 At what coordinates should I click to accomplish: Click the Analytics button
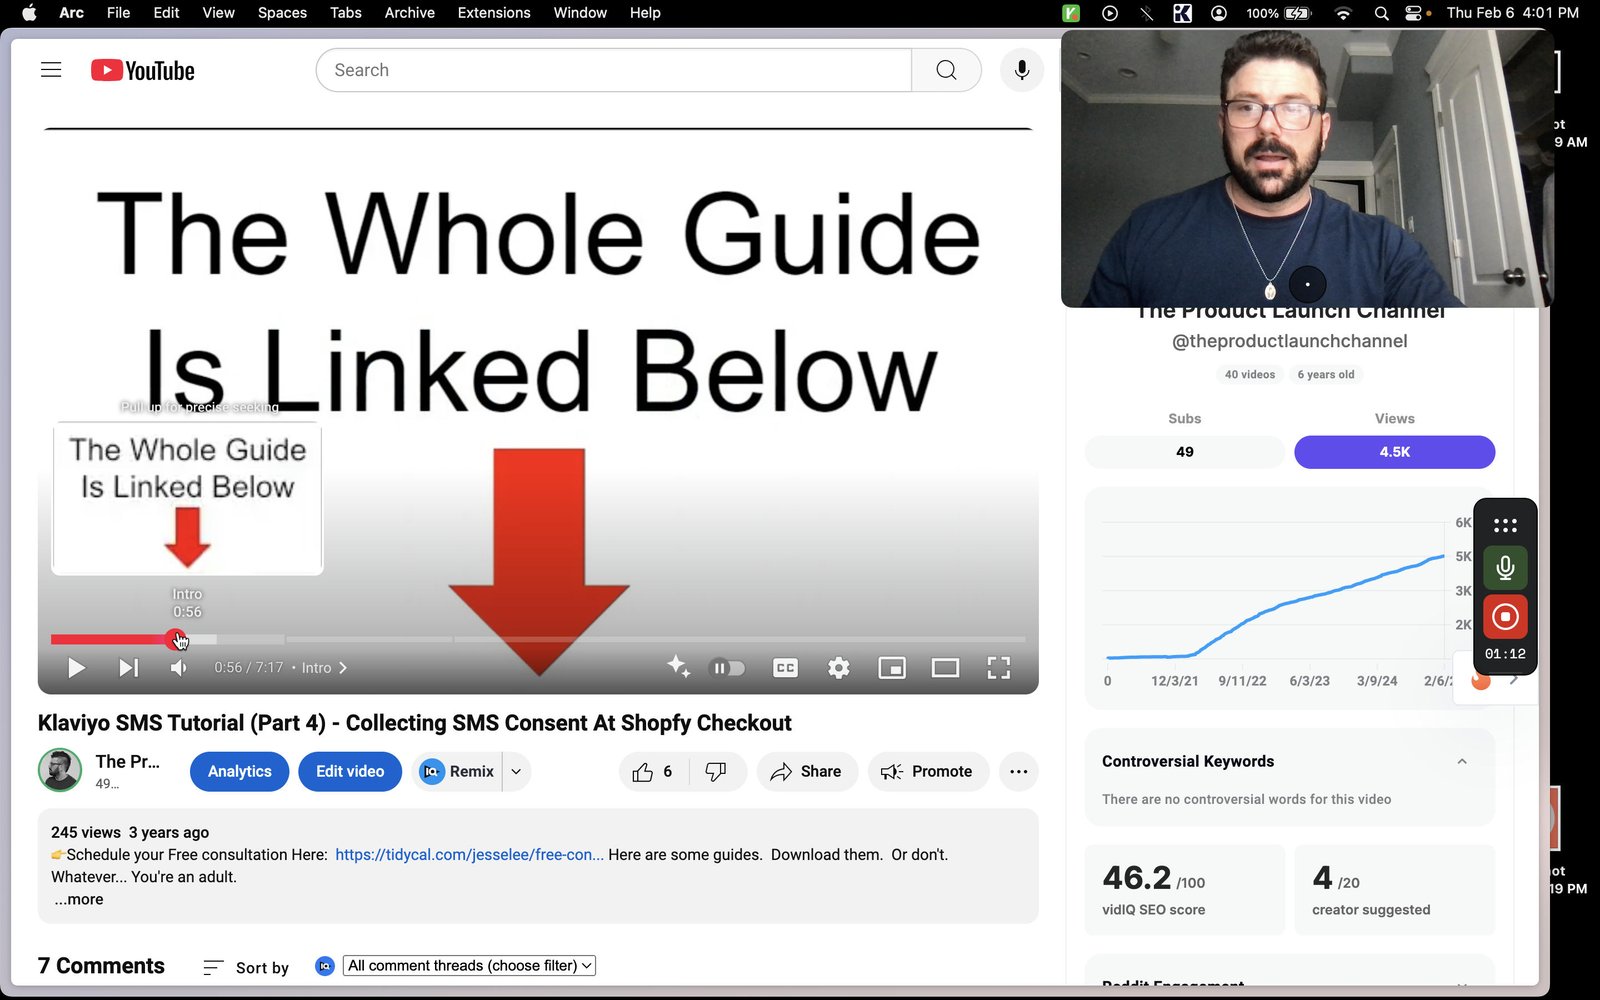click(240, 772)
